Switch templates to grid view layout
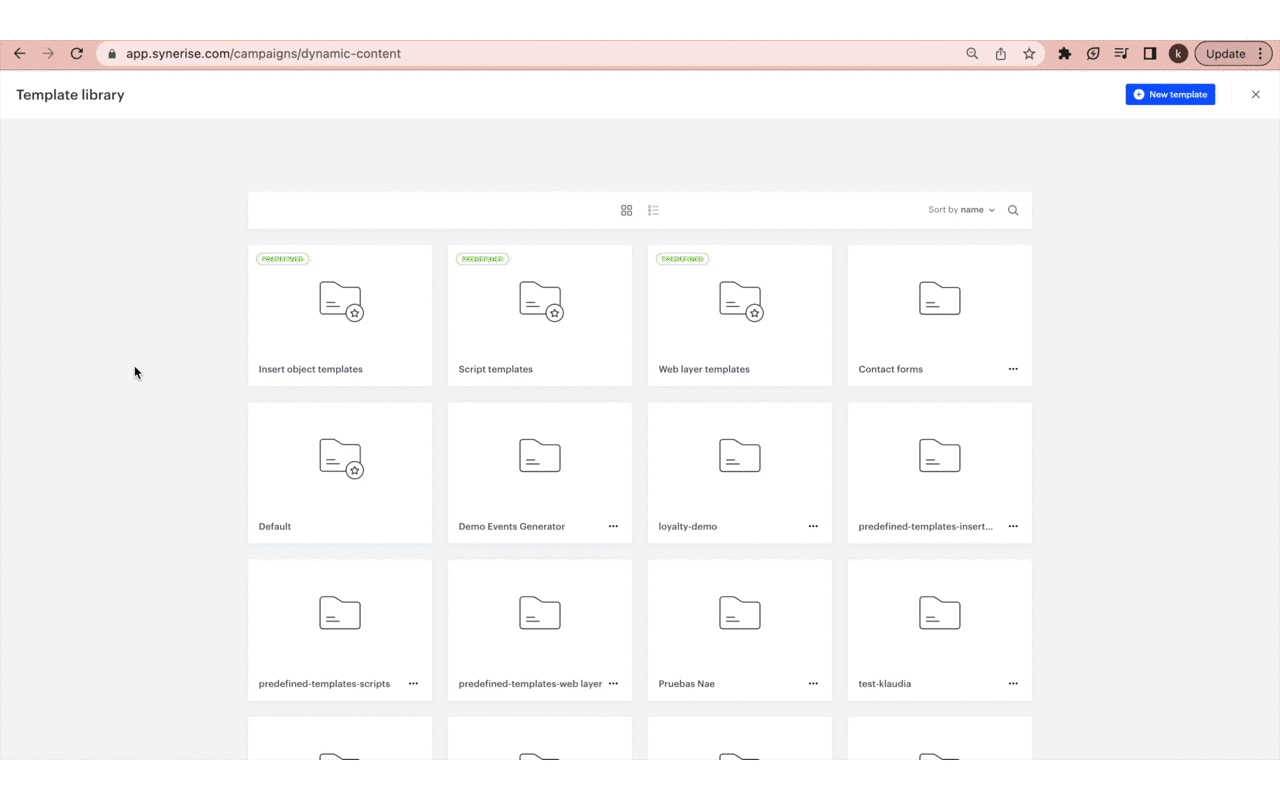The height and width of the screenshot is (800, 1280). [626, 210]
